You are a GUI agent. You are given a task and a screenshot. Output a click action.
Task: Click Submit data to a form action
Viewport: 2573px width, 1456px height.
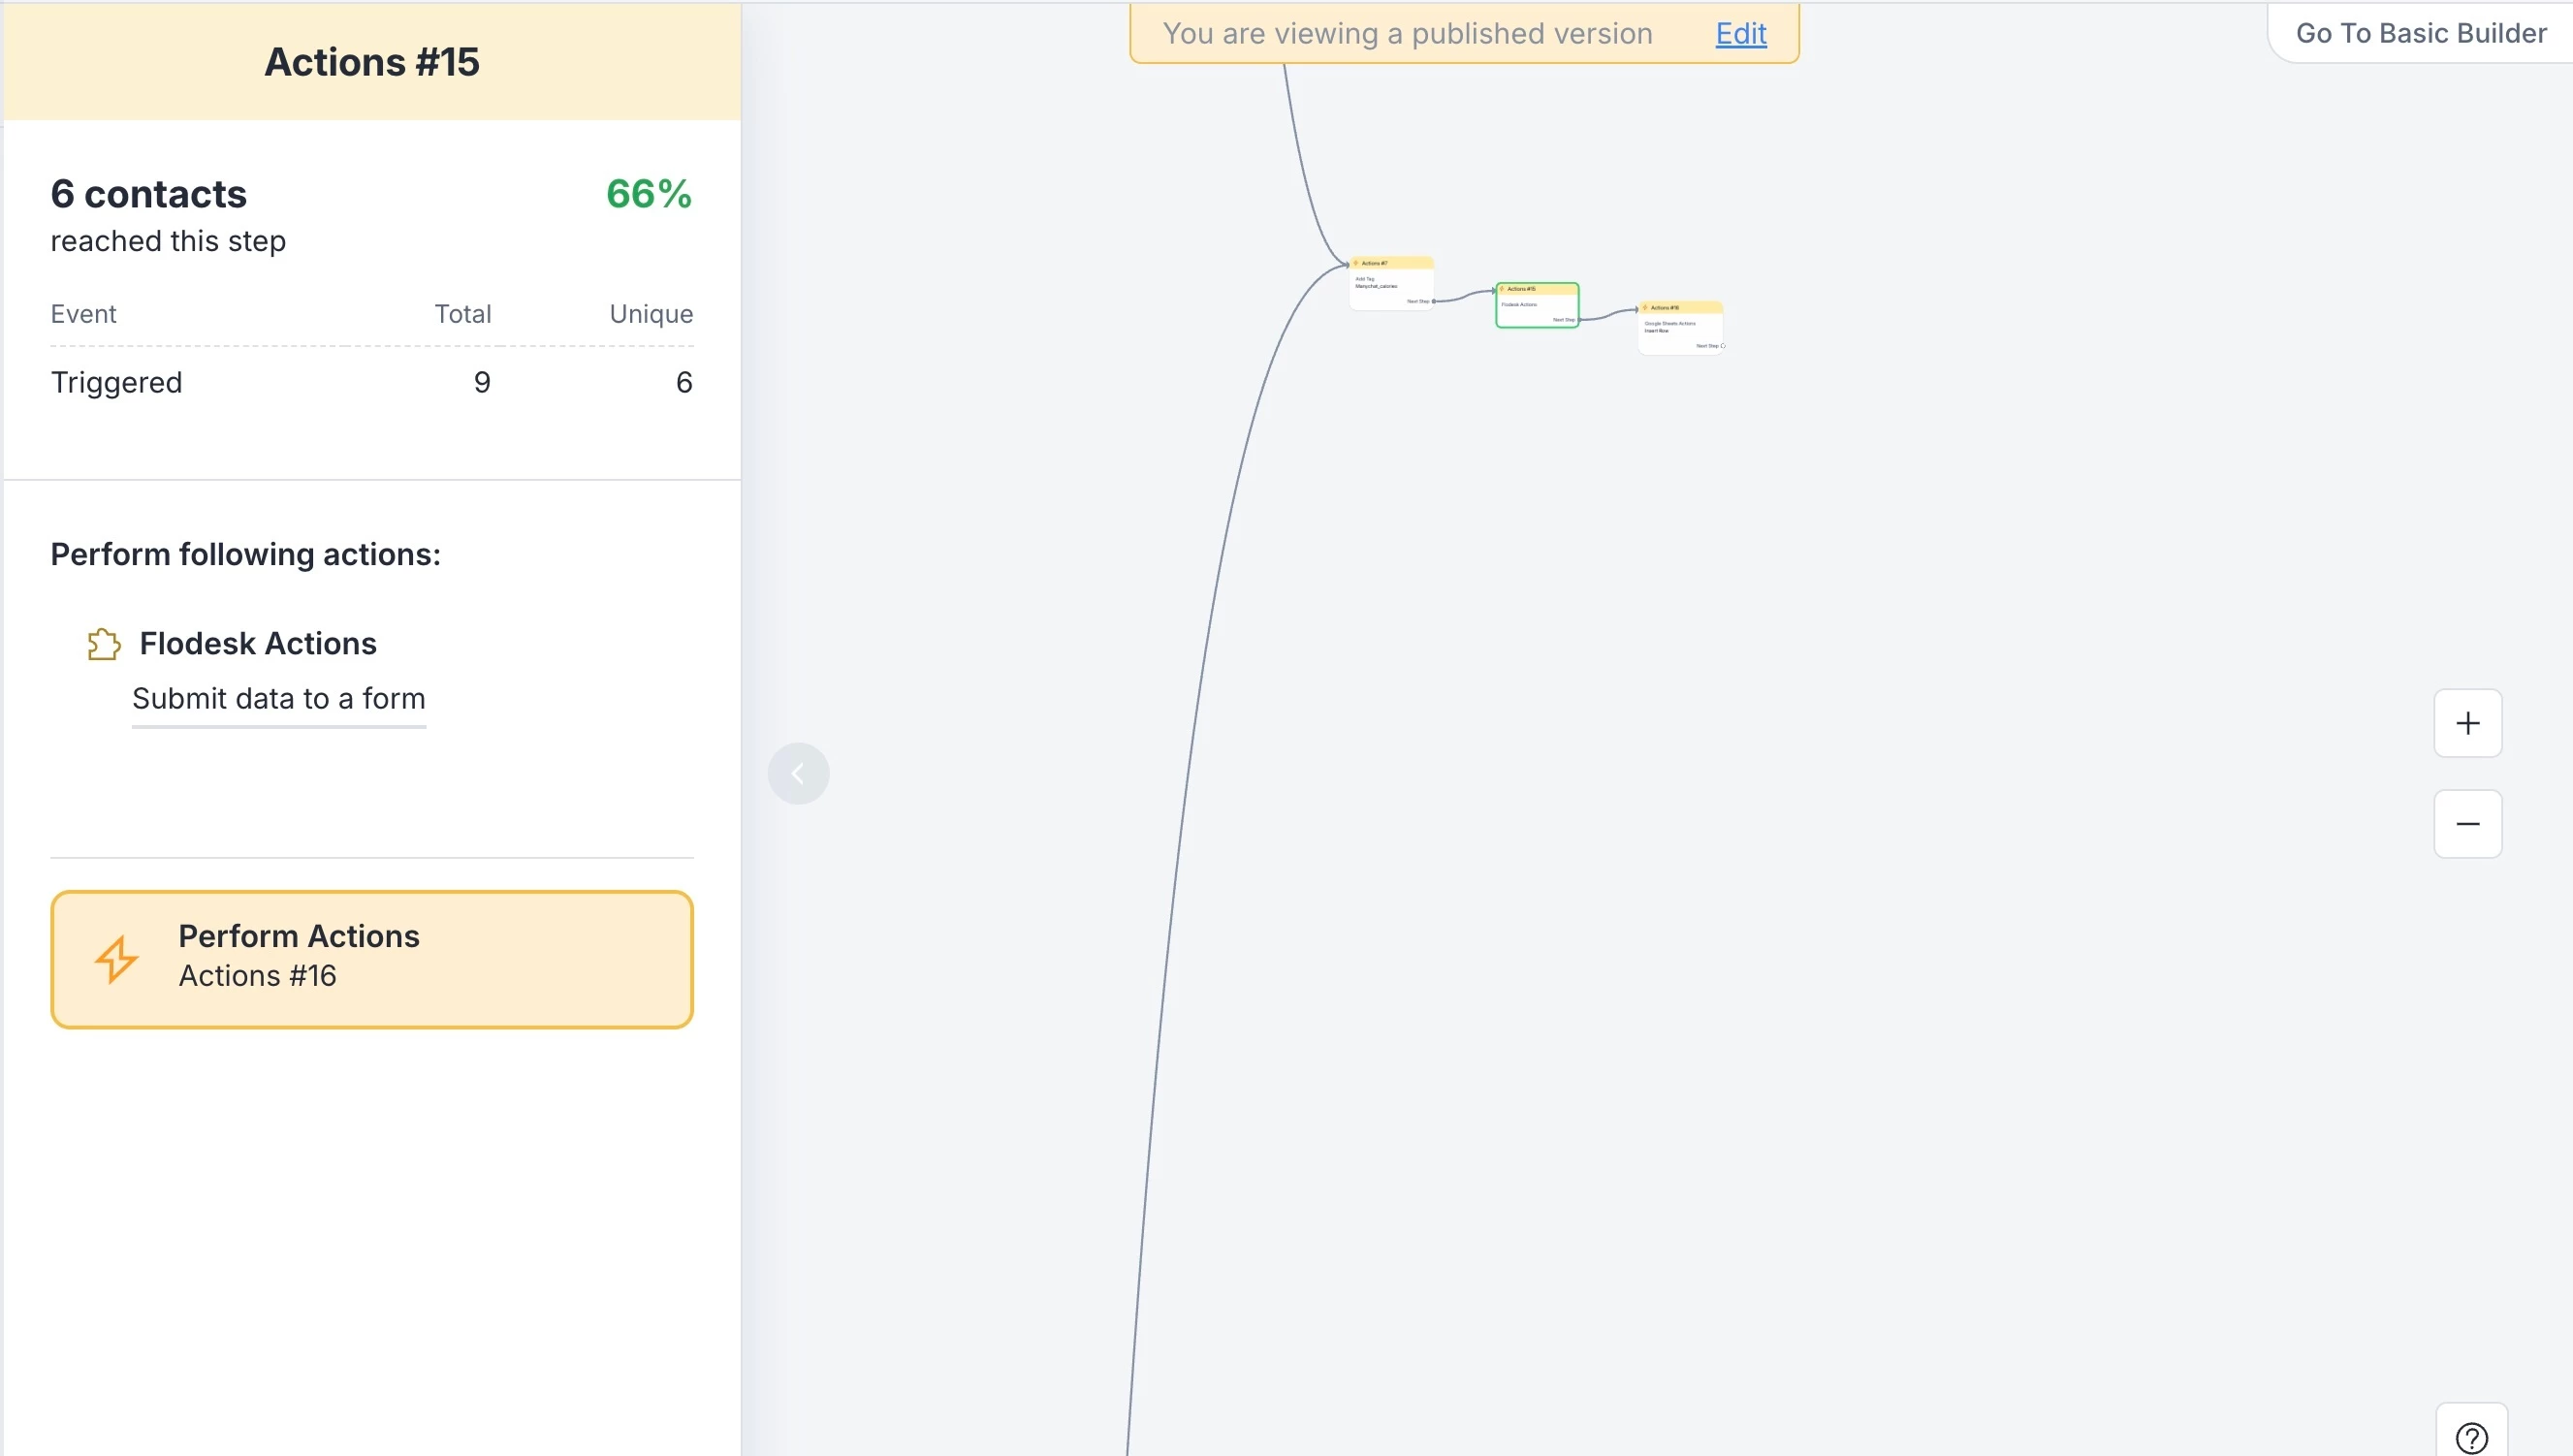(x=278, y=698)
